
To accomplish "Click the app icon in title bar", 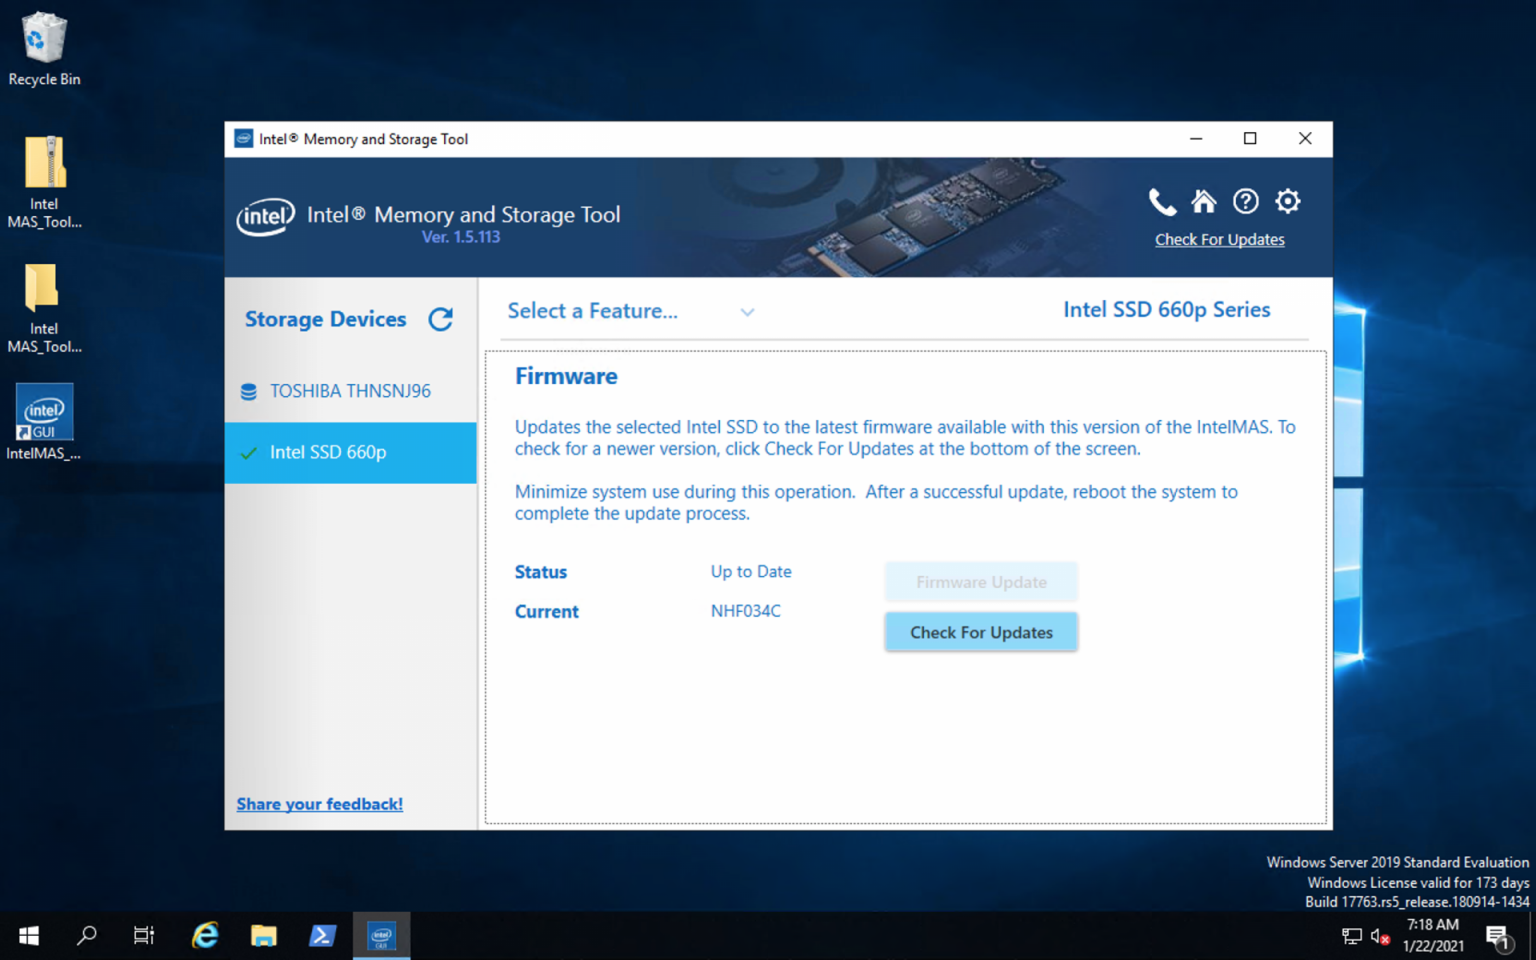I will [244, 138].
